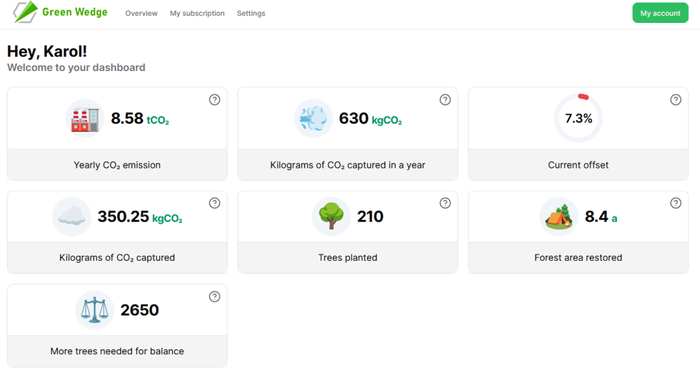Click the factory emission icon
This screenshot has height=385, width=700.
(85, 118)
